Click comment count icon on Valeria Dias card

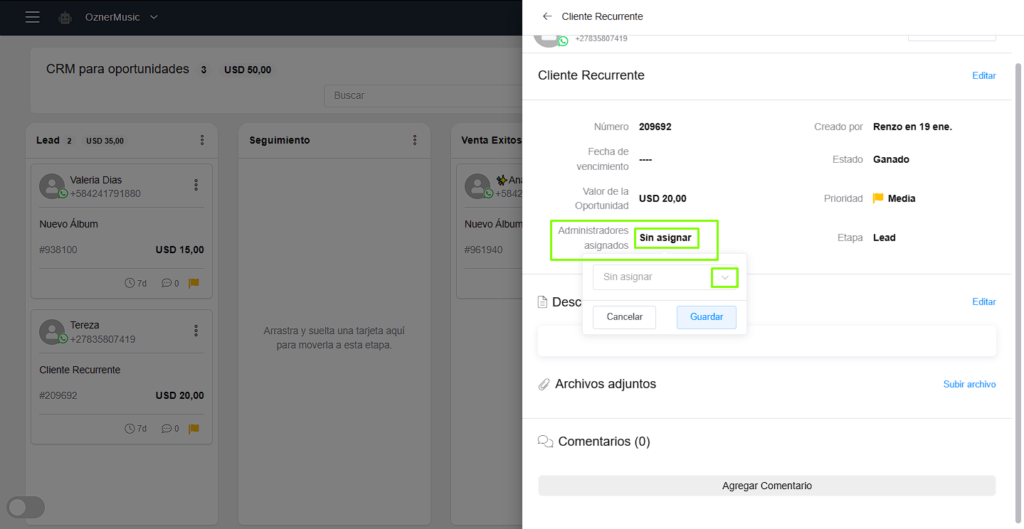[x=166, y=283]
